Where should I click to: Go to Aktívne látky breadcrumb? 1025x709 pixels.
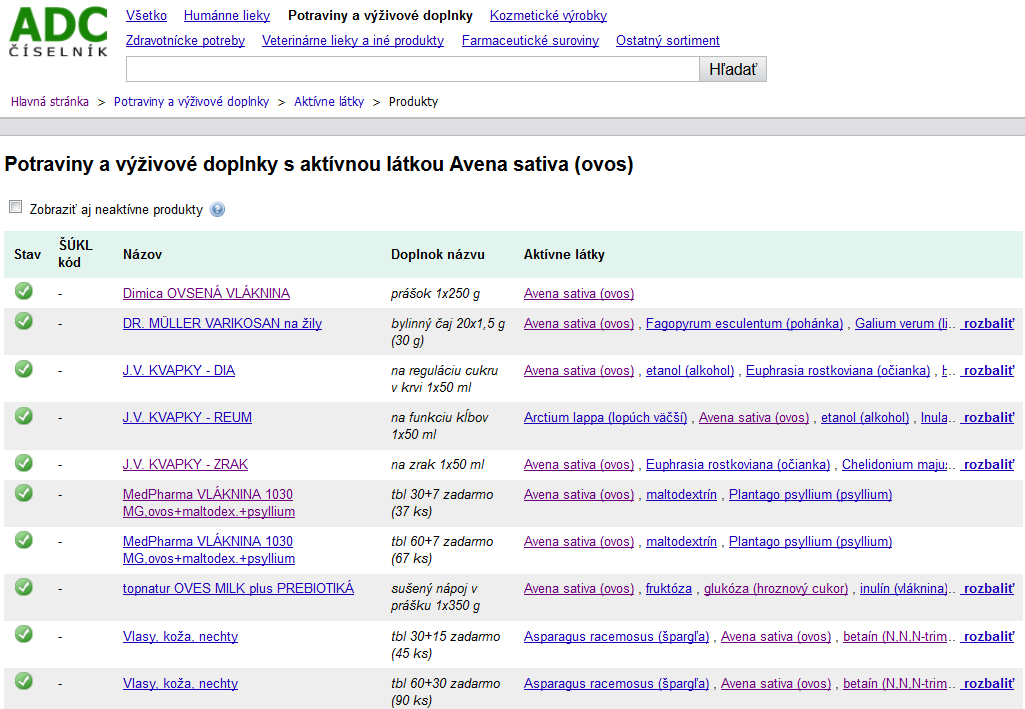pyautogui.click(x=329, y=101)
